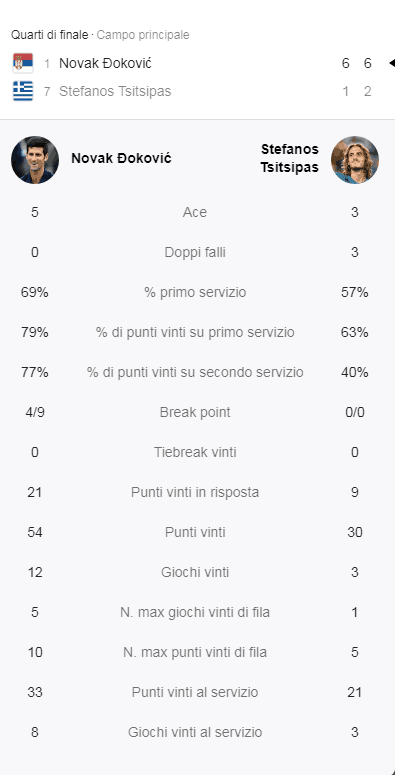
Task: Select the Doppi falli statistic label
Action: pos(195,253)
